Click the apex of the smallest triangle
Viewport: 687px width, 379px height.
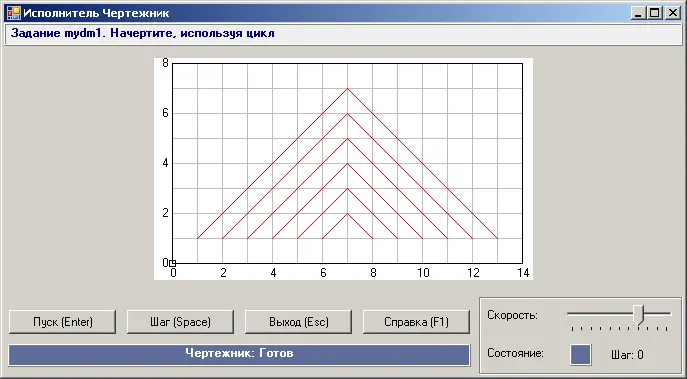[347, 214]
